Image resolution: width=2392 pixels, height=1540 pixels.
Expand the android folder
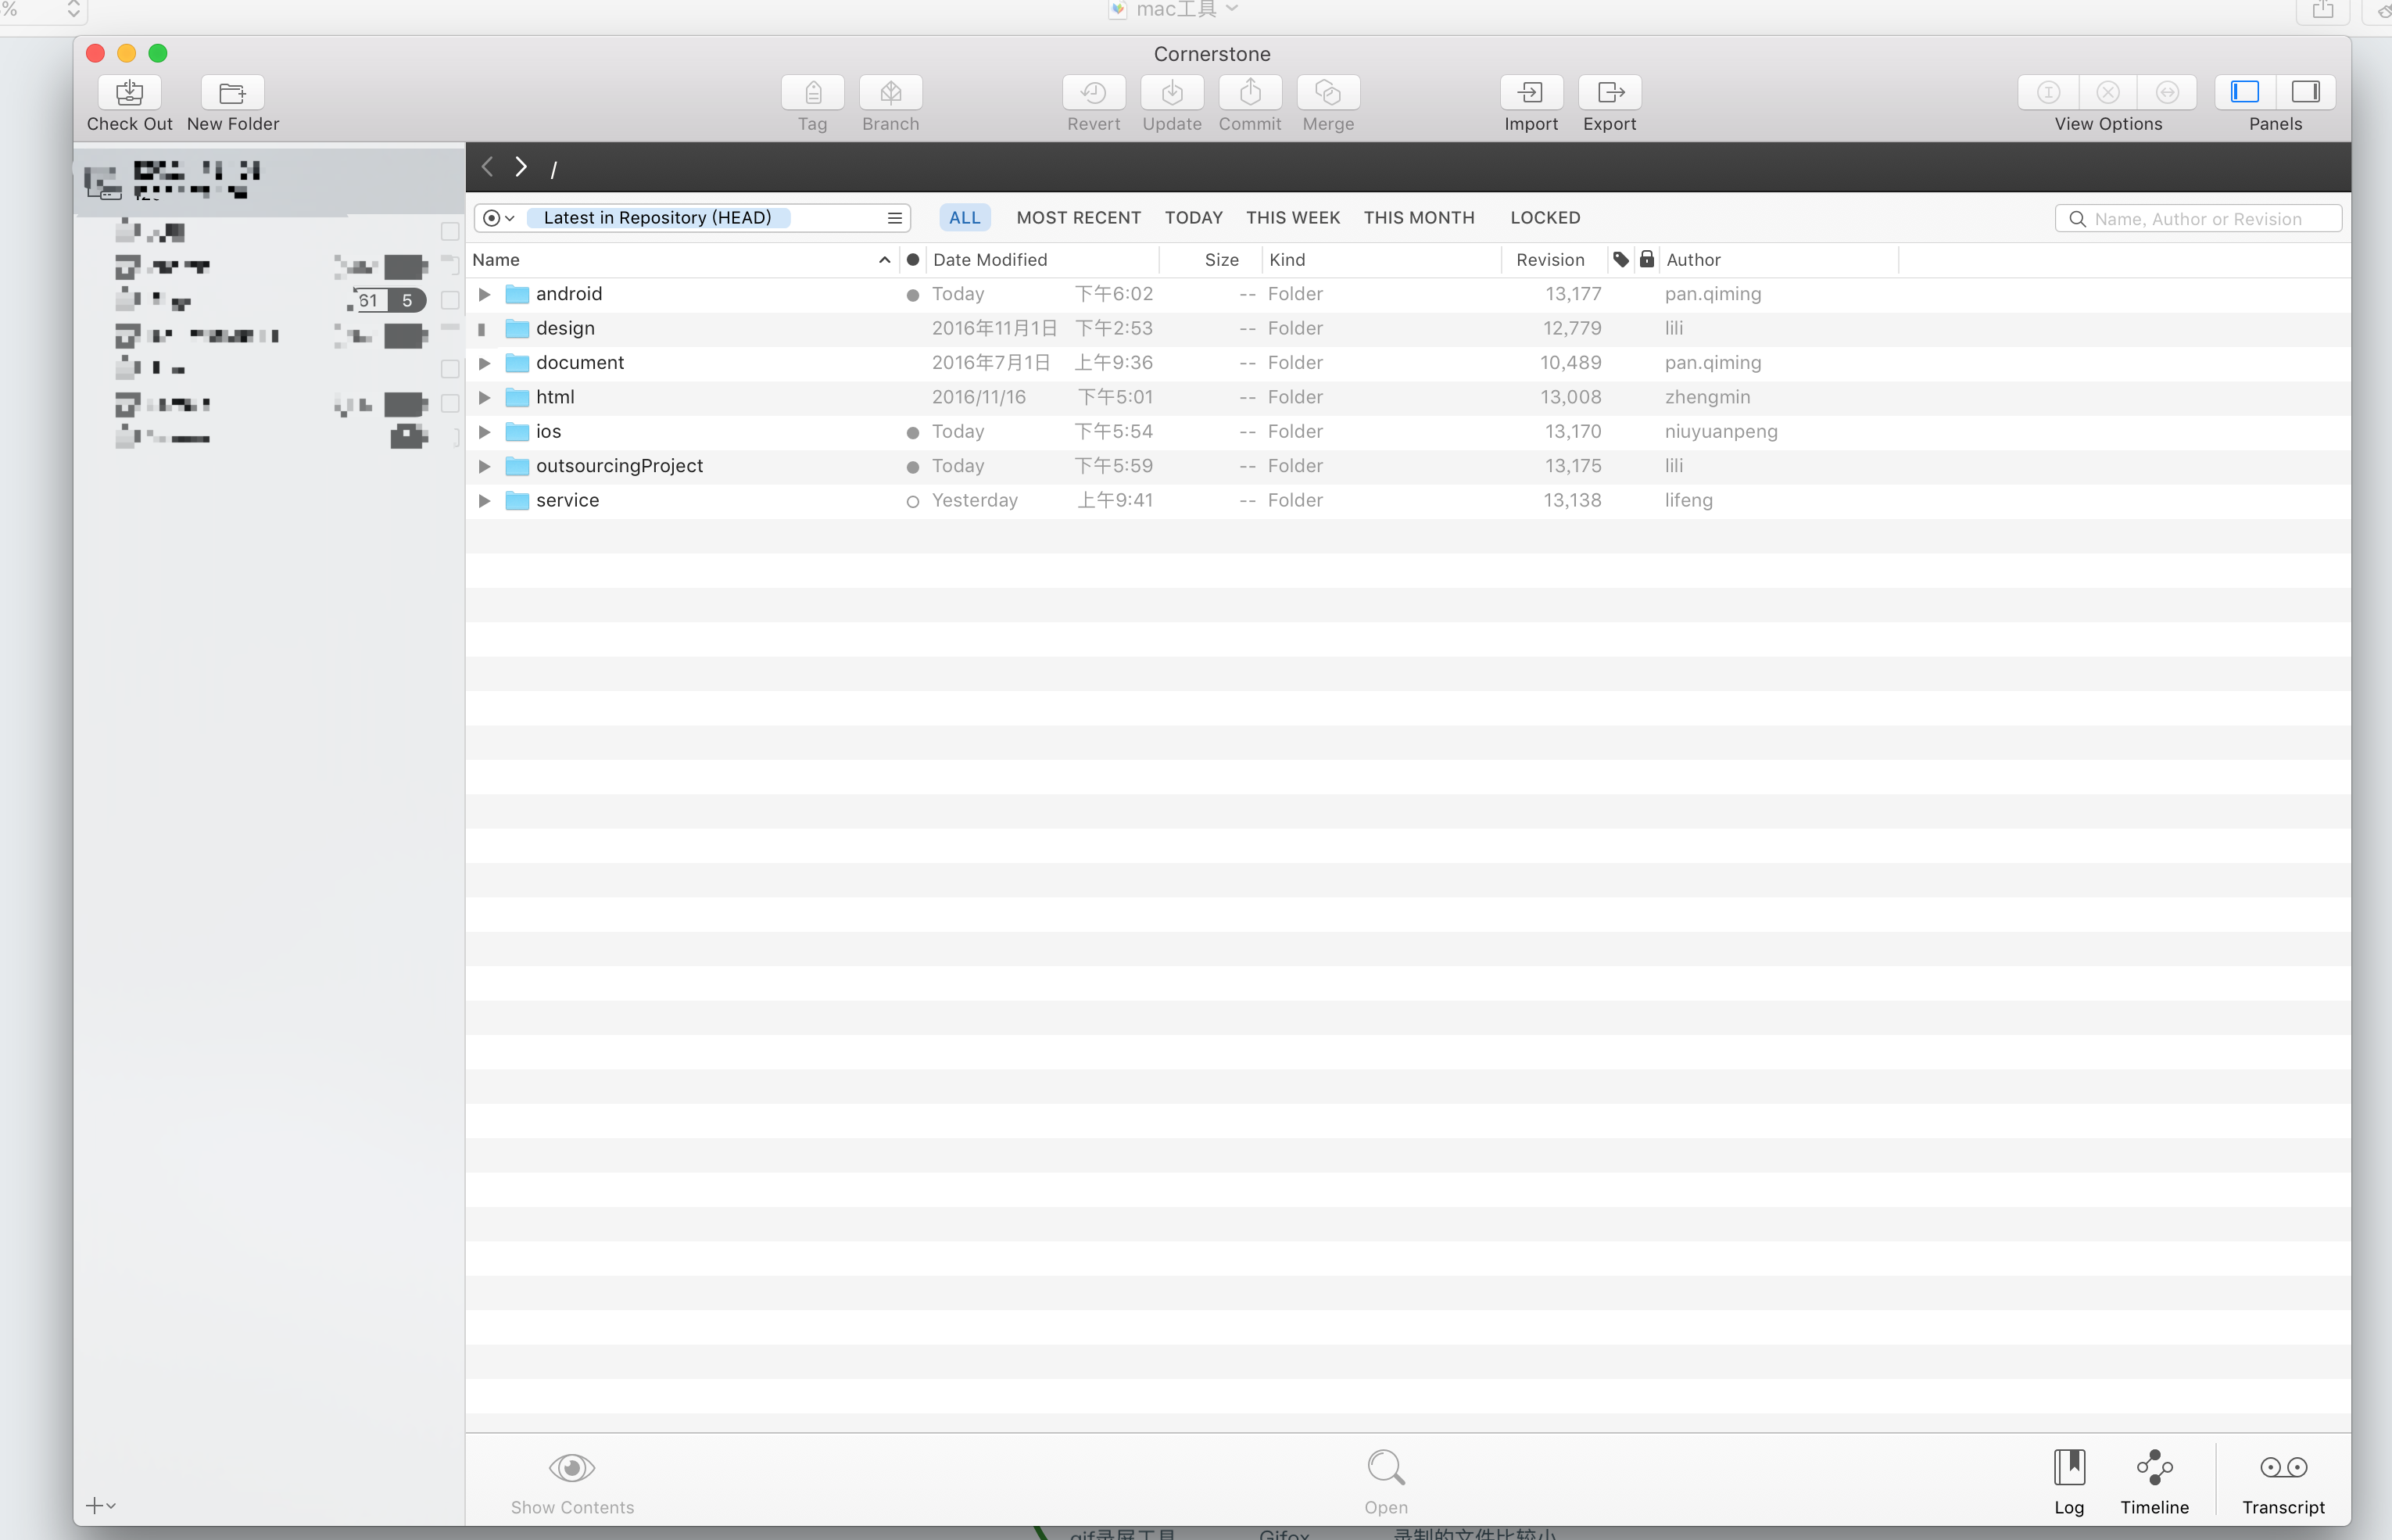tap(484, 294)
